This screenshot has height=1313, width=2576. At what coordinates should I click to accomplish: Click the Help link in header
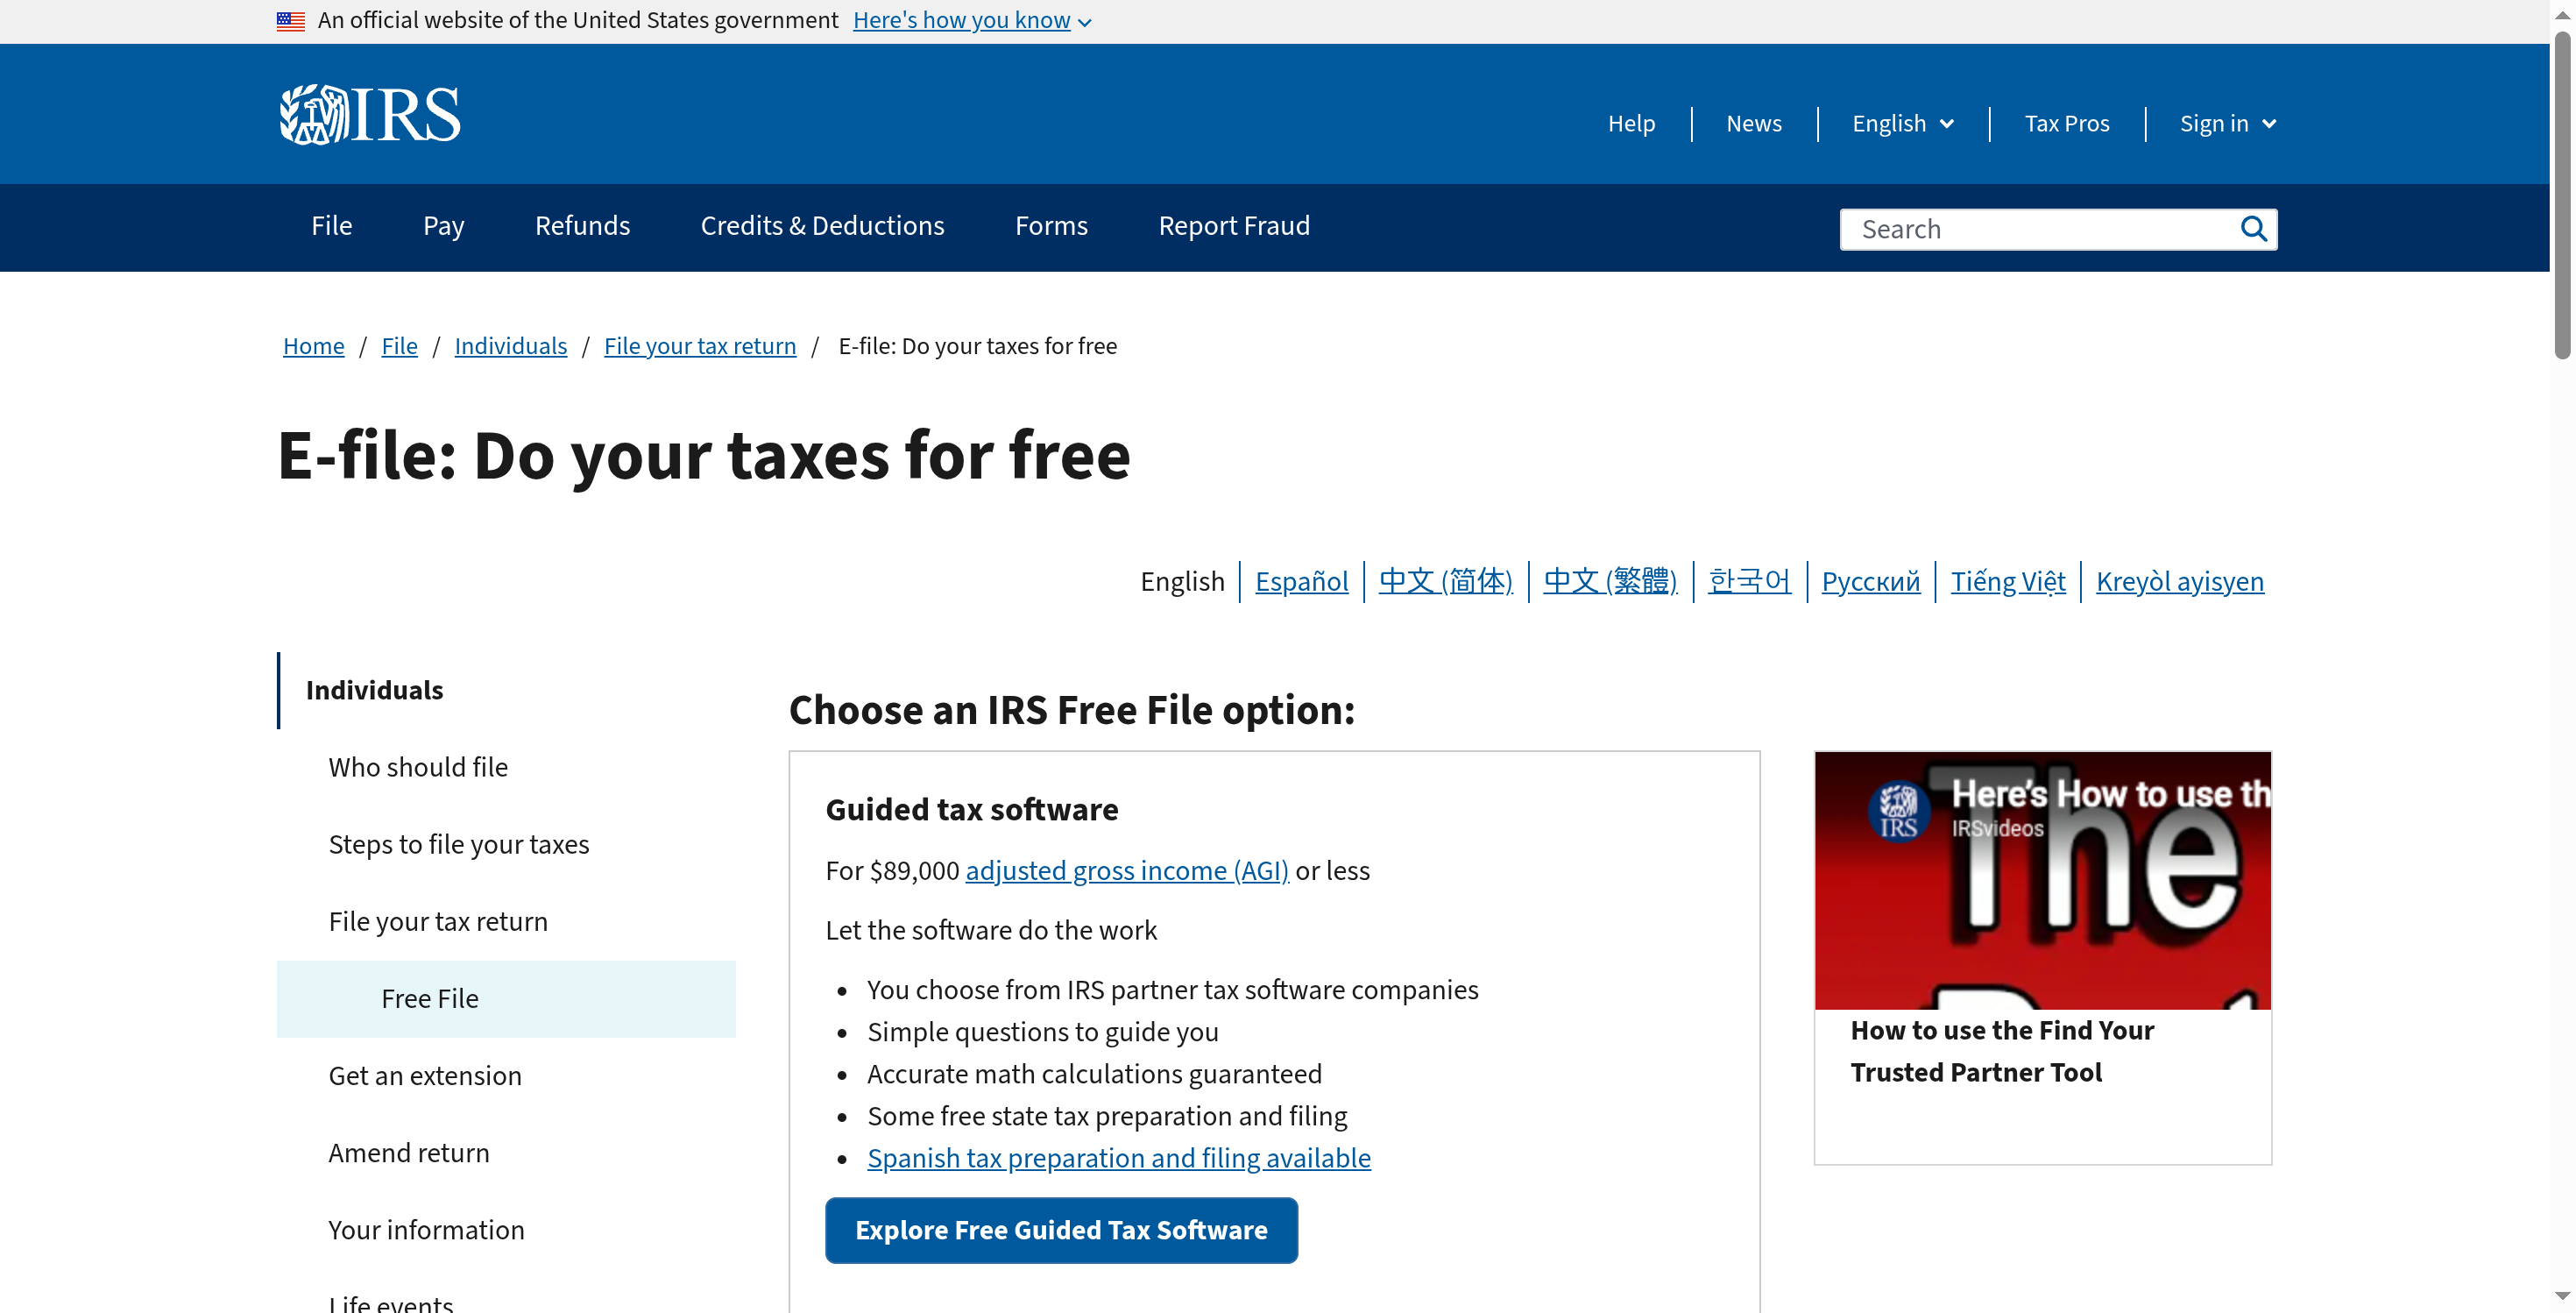coord(1631,123)
